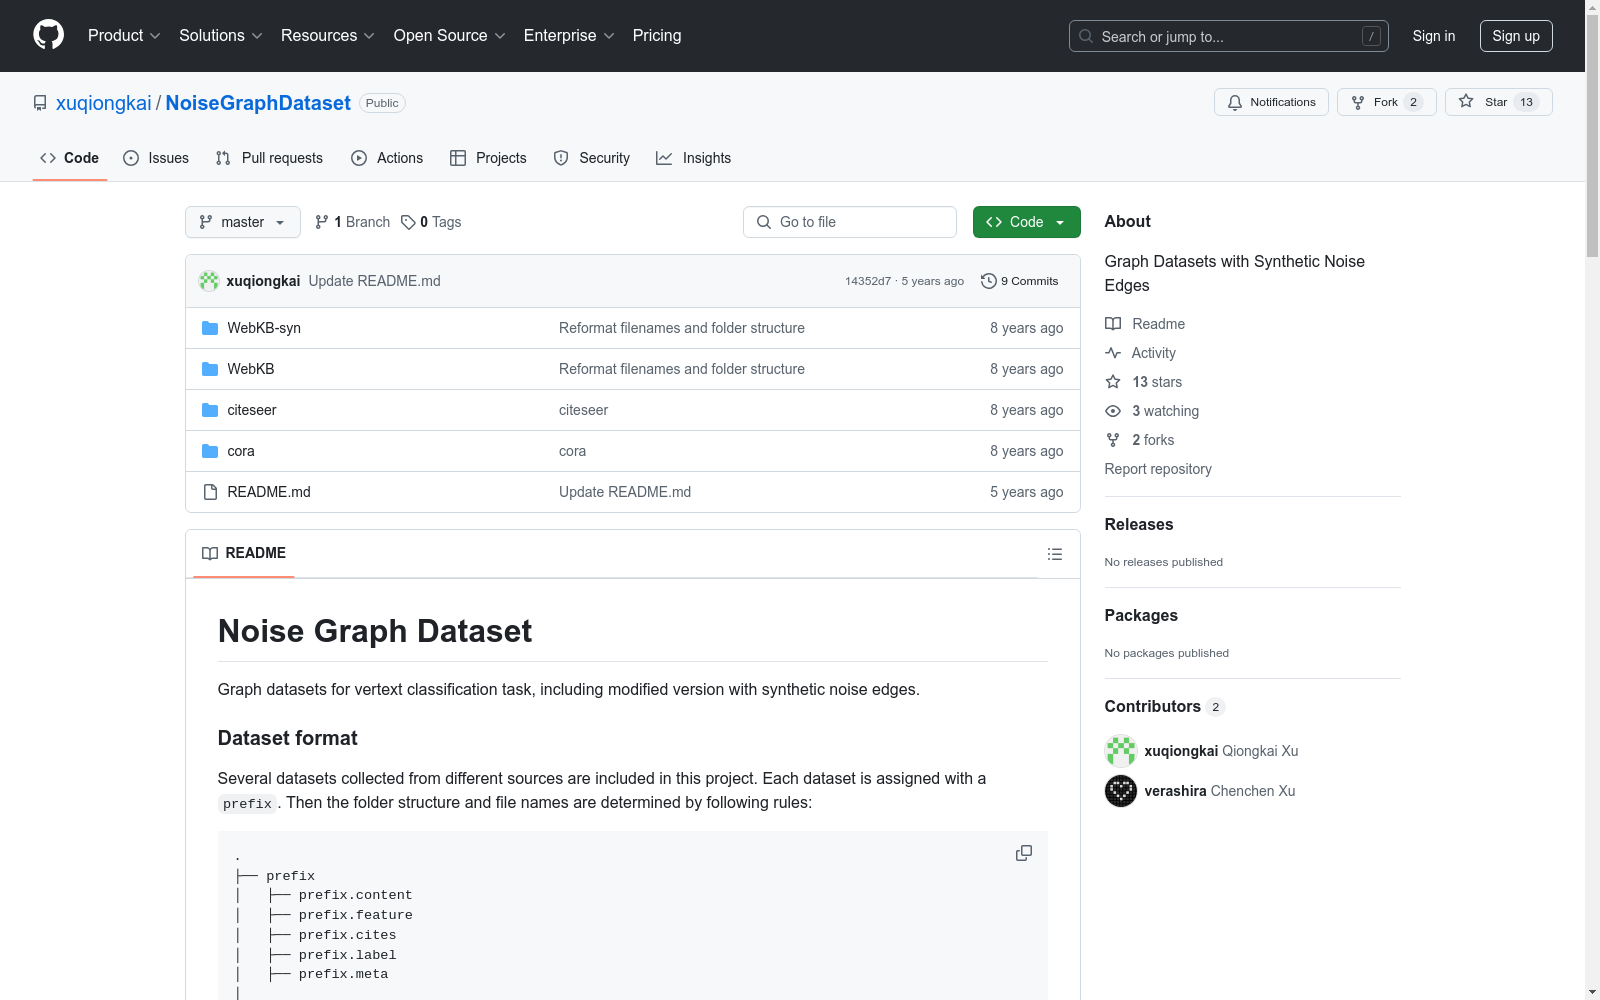
Task: Open commit hash 14352d7
Action: [x=868, y=281]
